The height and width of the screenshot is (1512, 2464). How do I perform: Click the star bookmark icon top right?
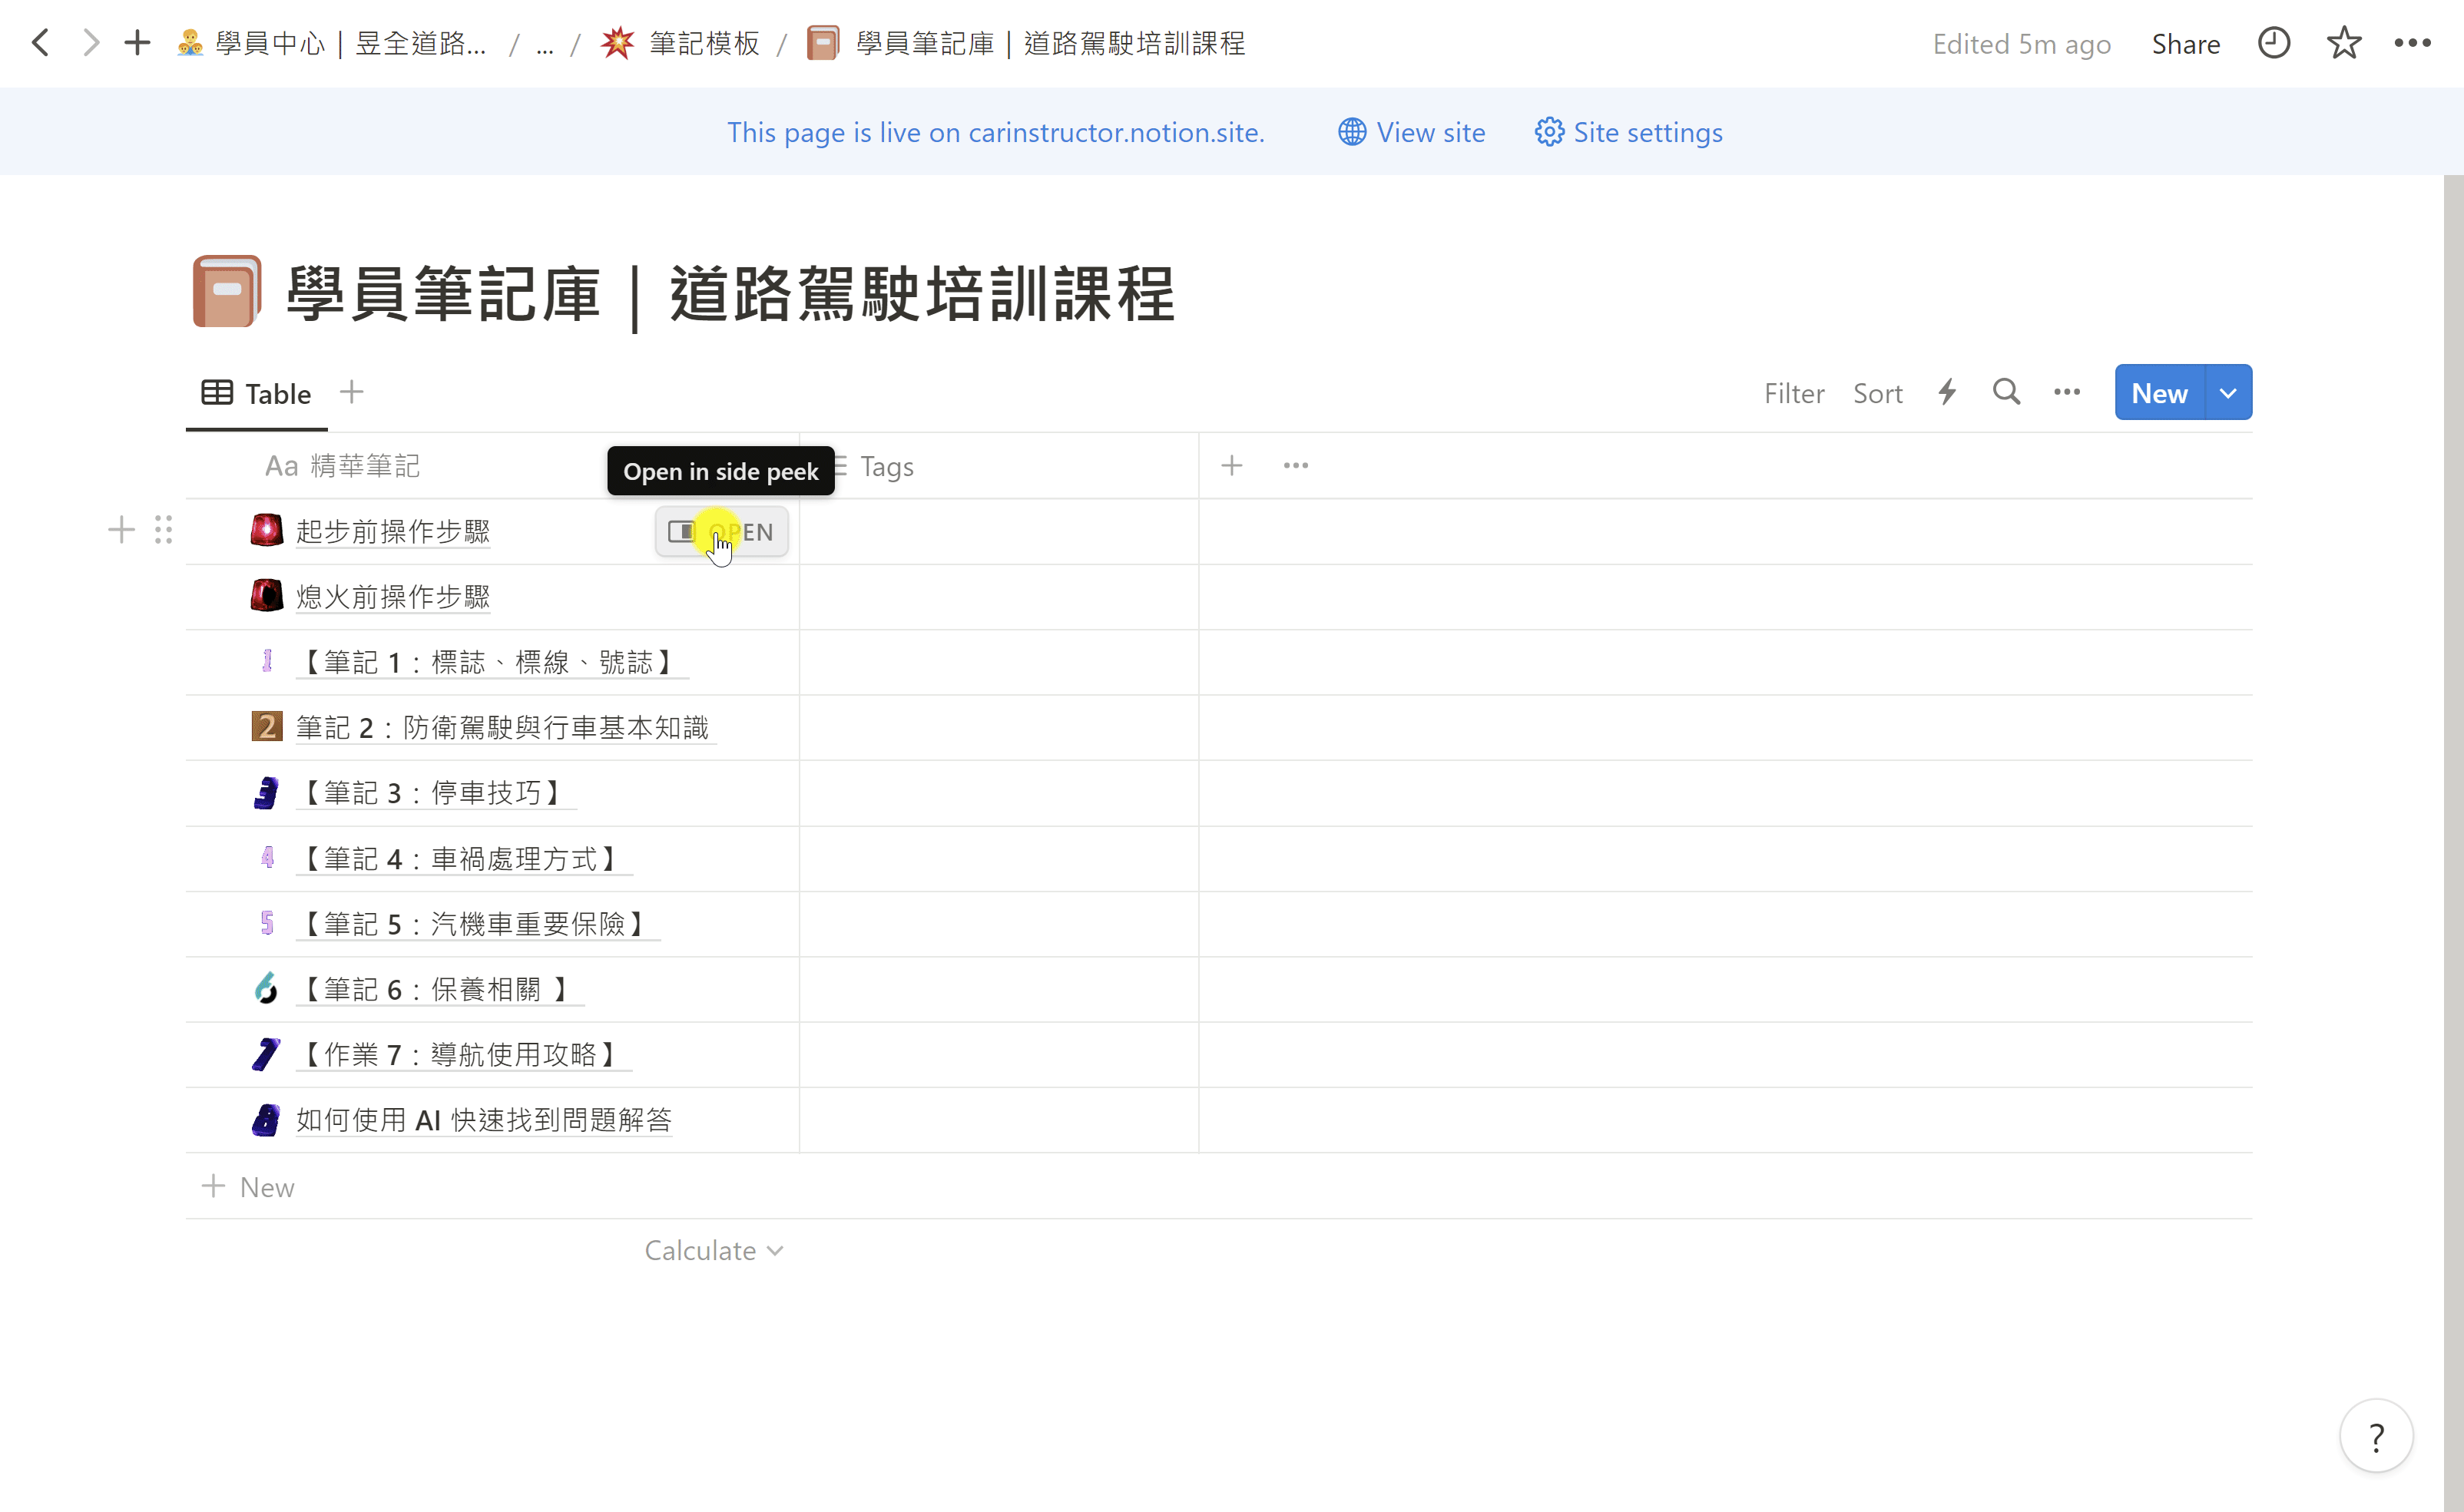pos(2344,44)
